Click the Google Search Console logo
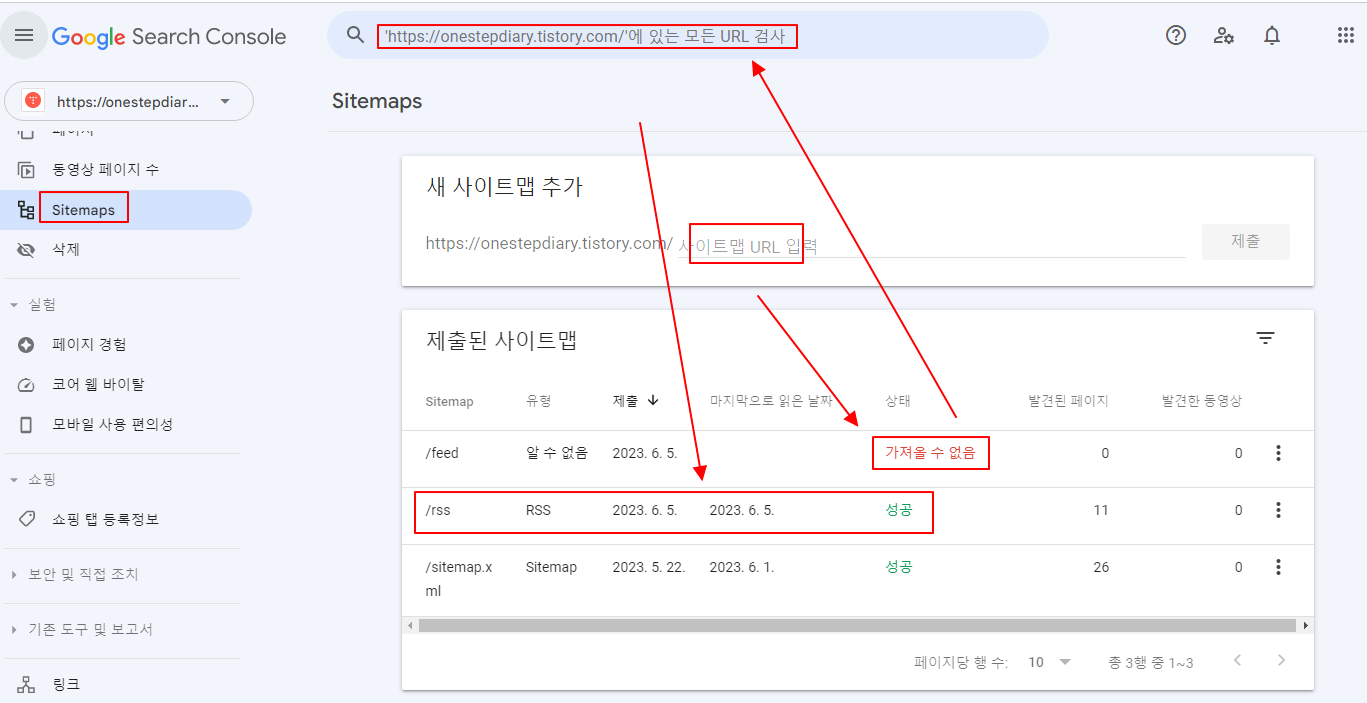The height and width of the screenshot is (703, 1367). coord(169,37)
